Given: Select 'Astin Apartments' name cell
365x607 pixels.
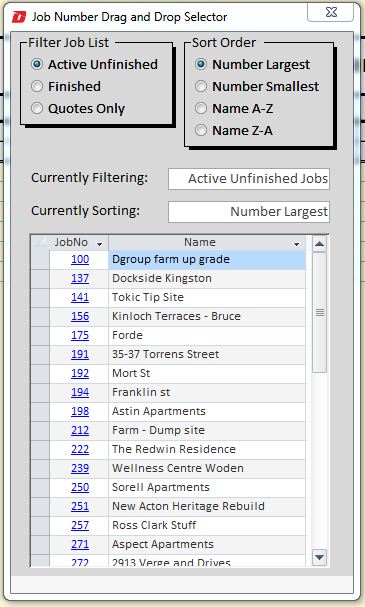Looking at the screenshot, I should pos(207,411).
